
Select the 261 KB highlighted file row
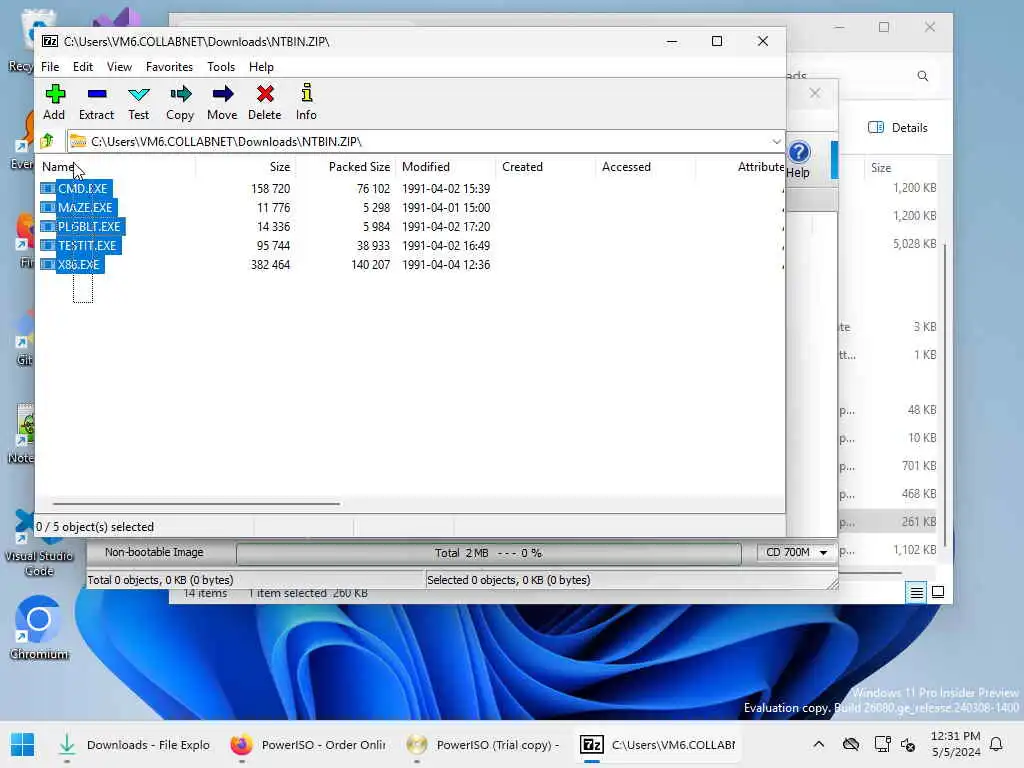(888, 522)
